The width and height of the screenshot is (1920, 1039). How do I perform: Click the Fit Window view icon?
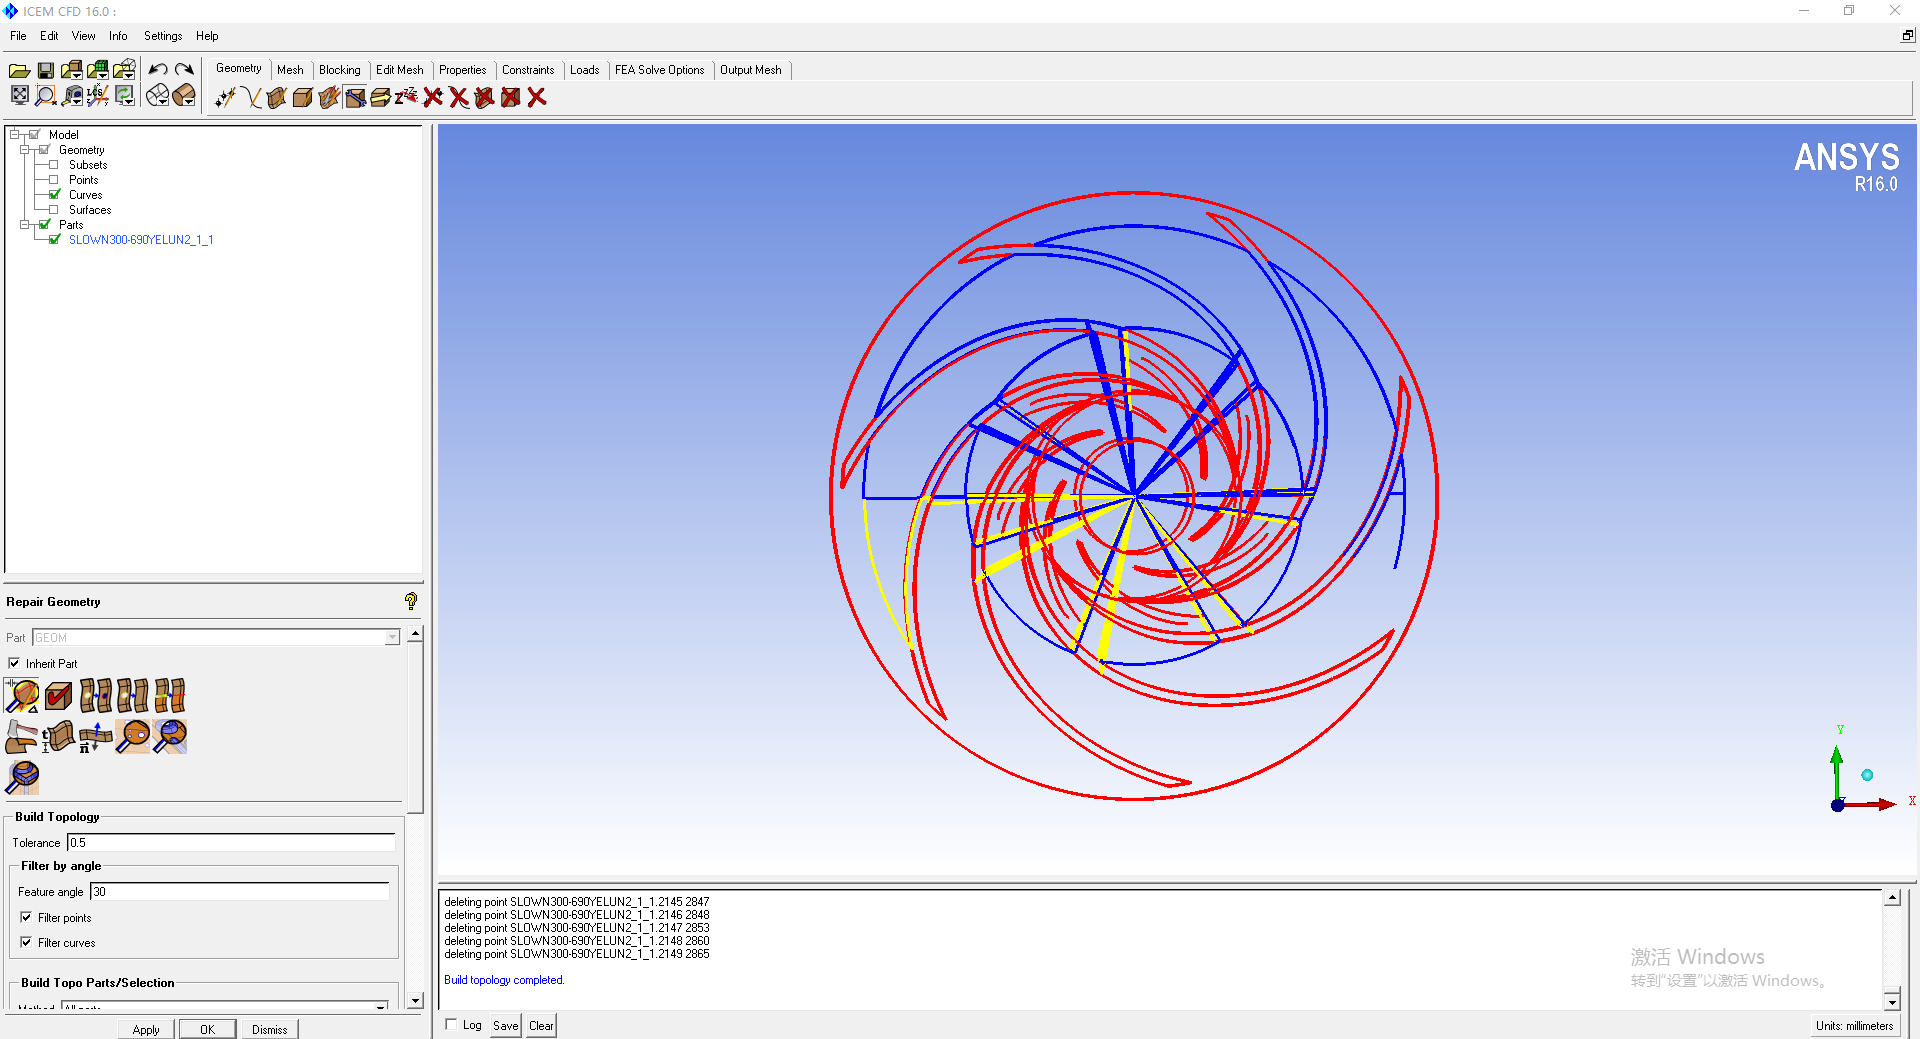(x=20, y=96)
